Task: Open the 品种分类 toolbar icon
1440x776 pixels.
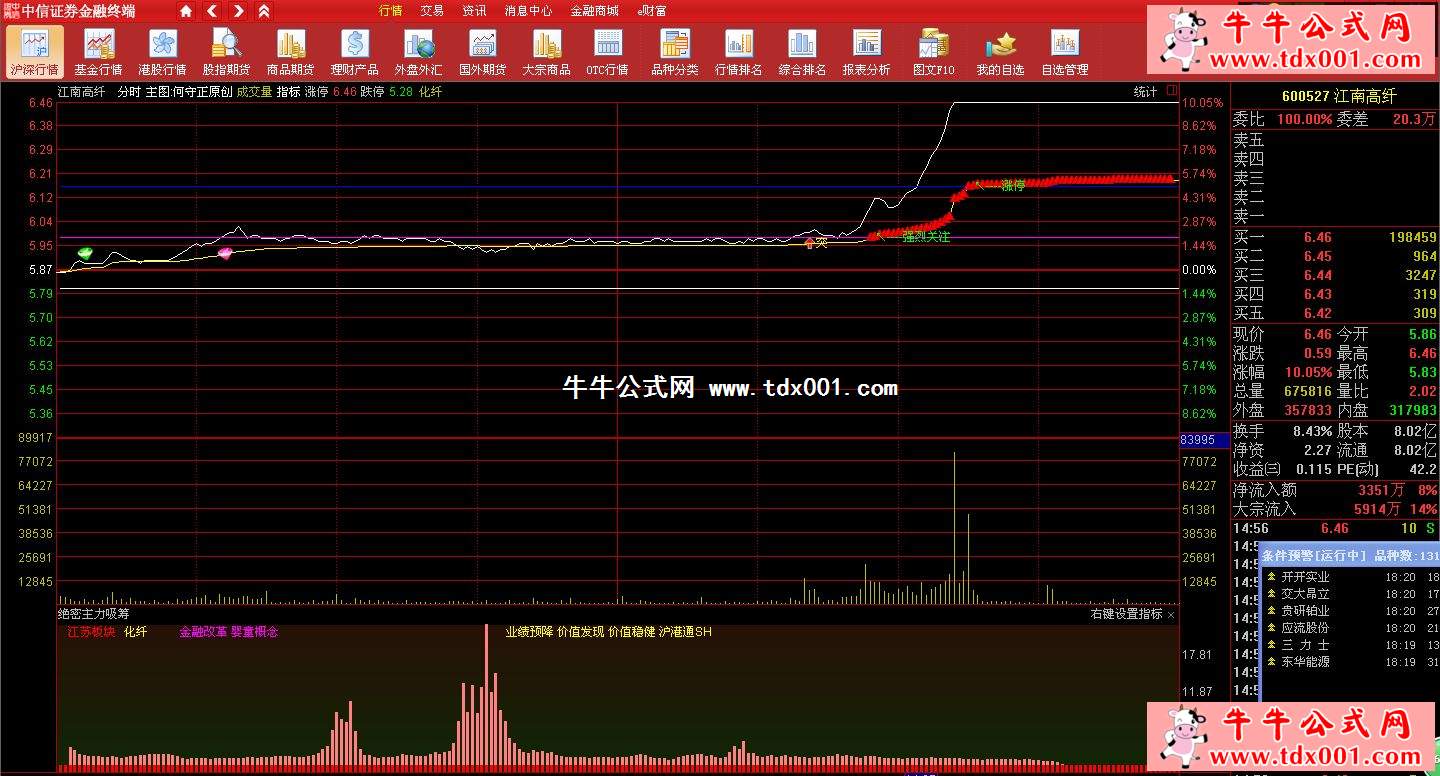Action: pos(675,52)
